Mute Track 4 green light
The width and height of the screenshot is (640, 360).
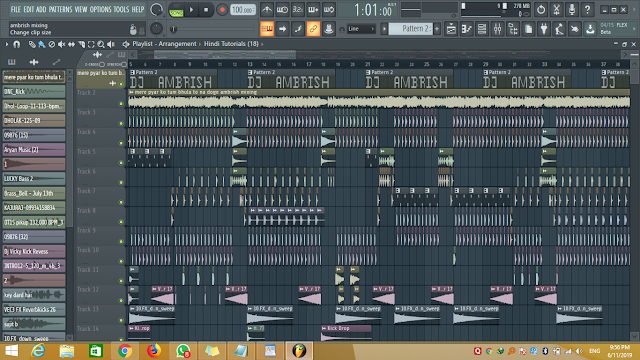tap(121, 143)
